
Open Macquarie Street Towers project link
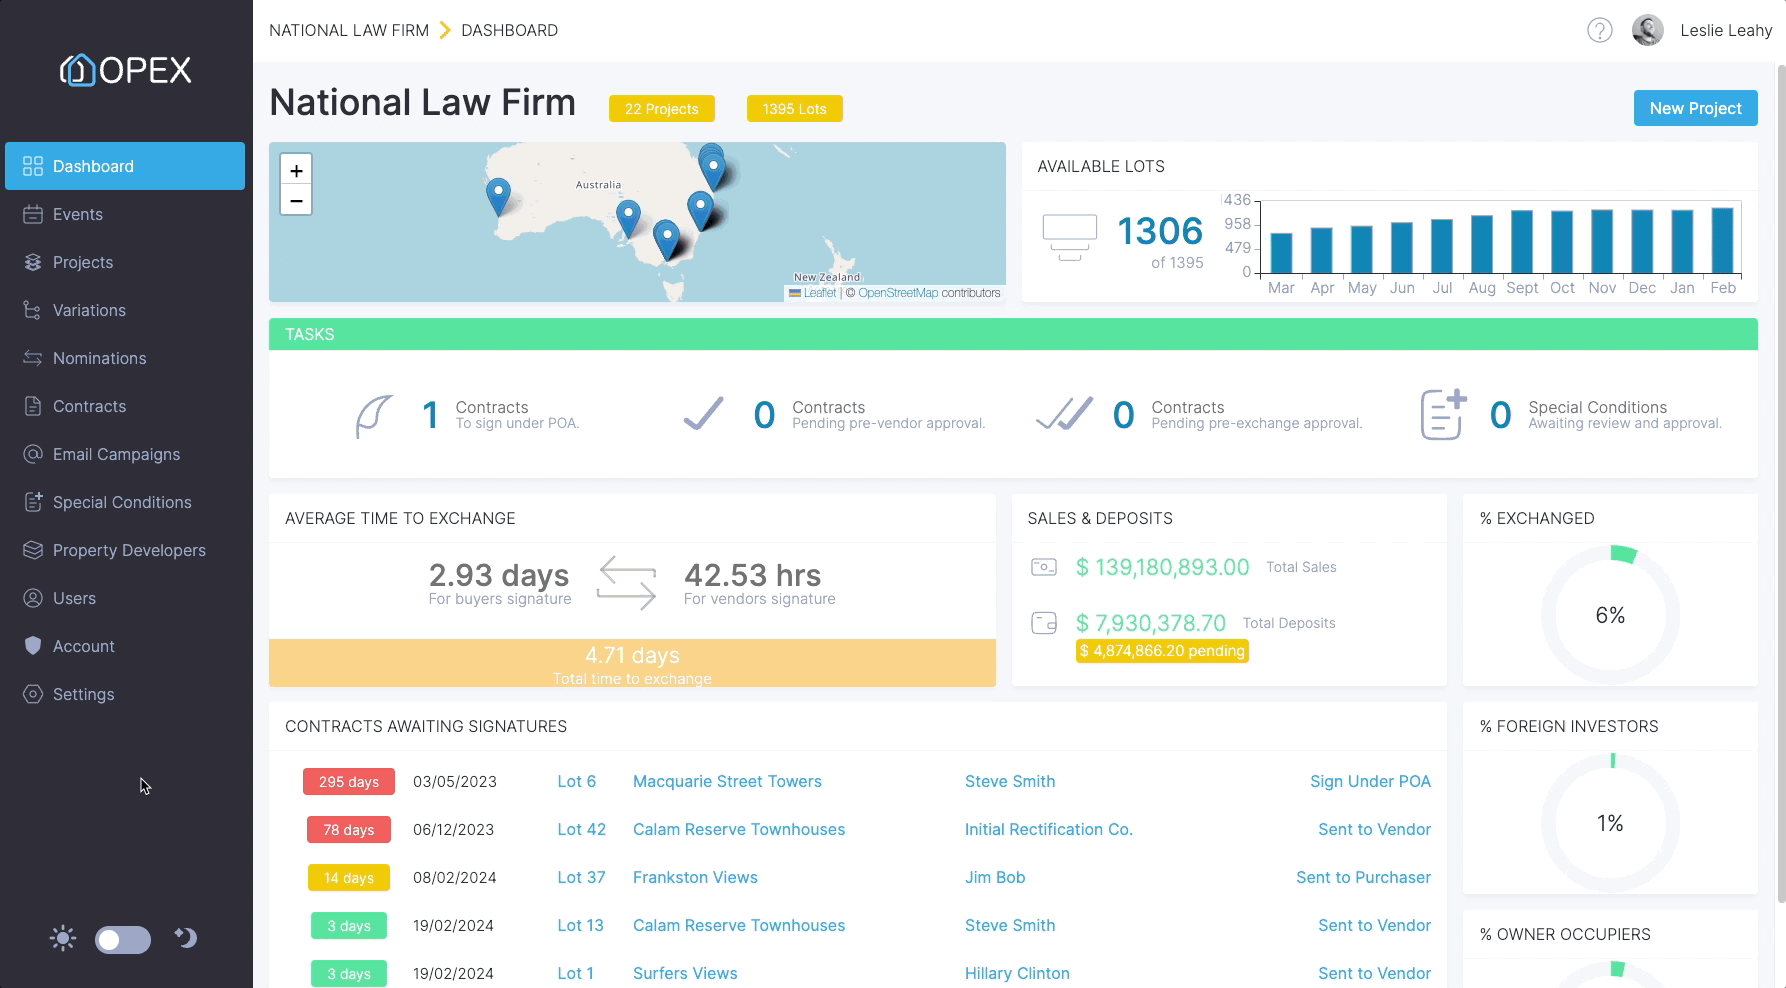pos(727,781)
